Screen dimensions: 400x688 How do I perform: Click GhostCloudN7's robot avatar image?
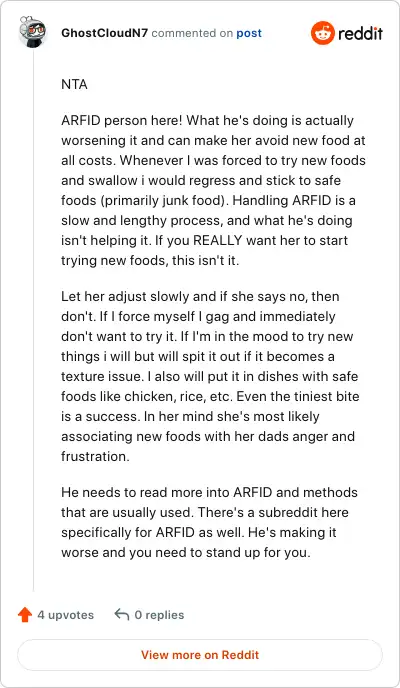33,32
